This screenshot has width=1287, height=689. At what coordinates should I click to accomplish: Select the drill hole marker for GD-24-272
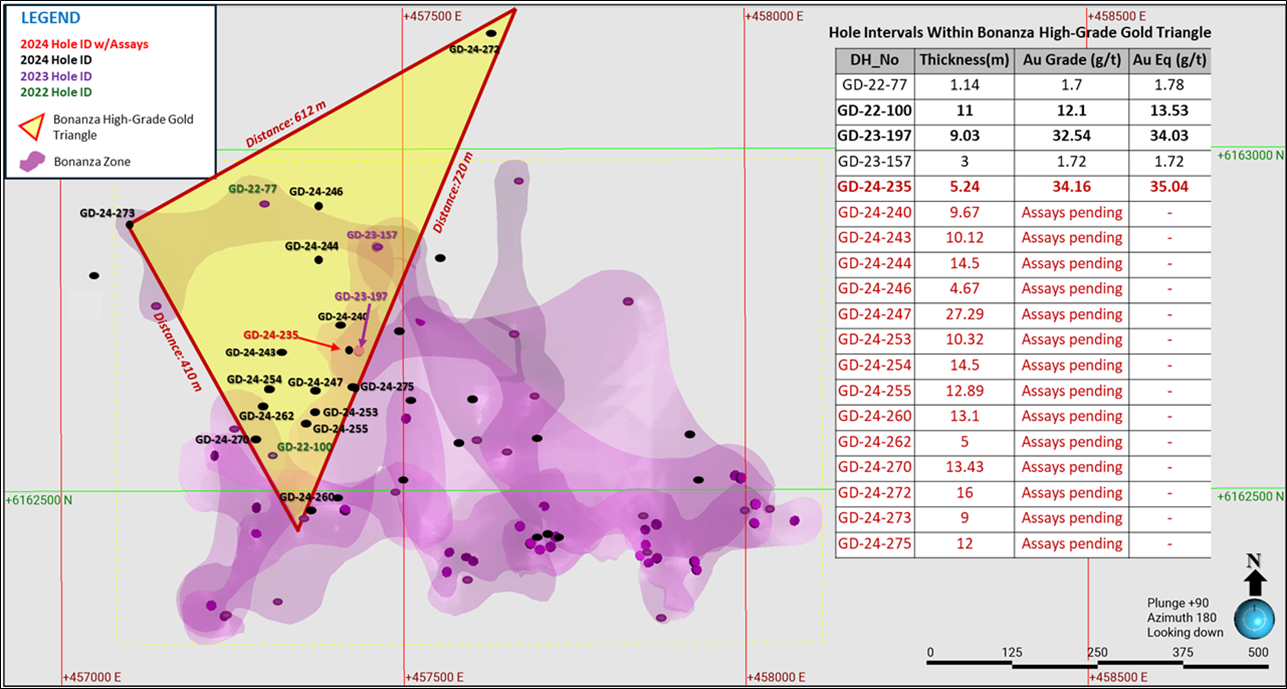coord(491,33)
